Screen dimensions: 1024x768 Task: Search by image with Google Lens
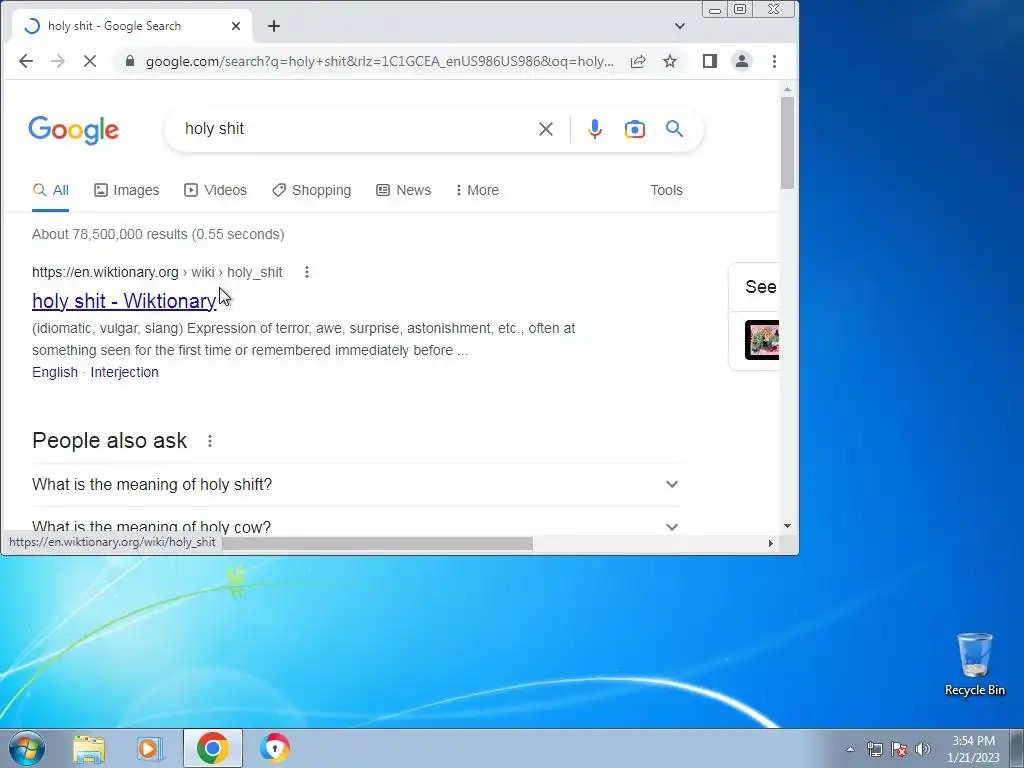click(x=635, y=129)
